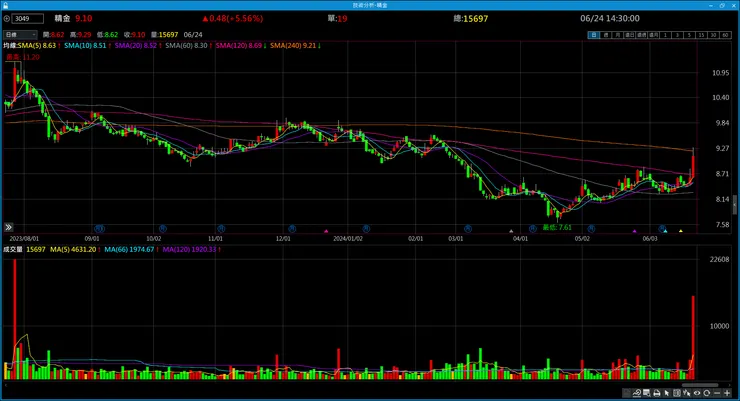Switch to the weekly 週 period tab
This screenshot has width=740, height=401.
click(x=606, y=35)
